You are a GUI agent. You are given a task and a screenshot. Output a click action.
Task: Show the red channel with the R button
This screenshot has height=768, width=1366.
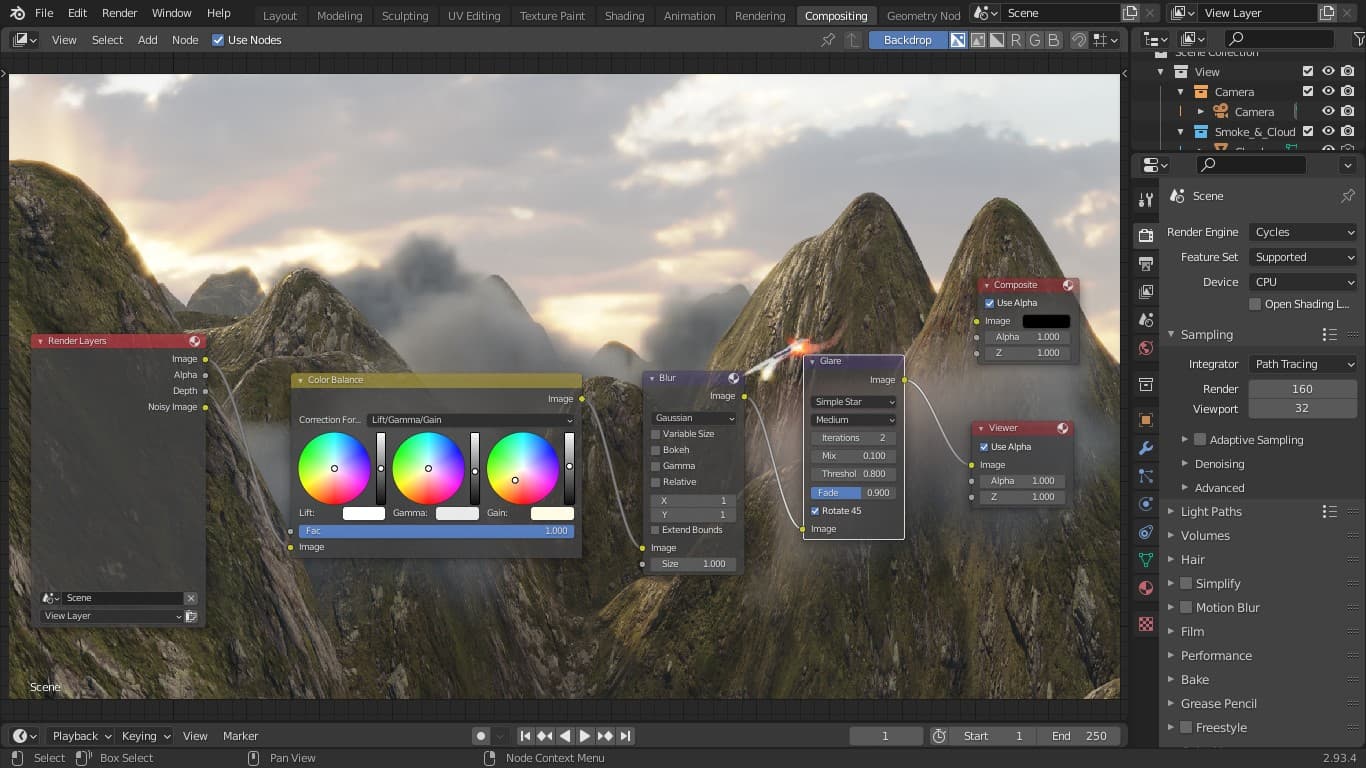click(x=1016, y=40)
